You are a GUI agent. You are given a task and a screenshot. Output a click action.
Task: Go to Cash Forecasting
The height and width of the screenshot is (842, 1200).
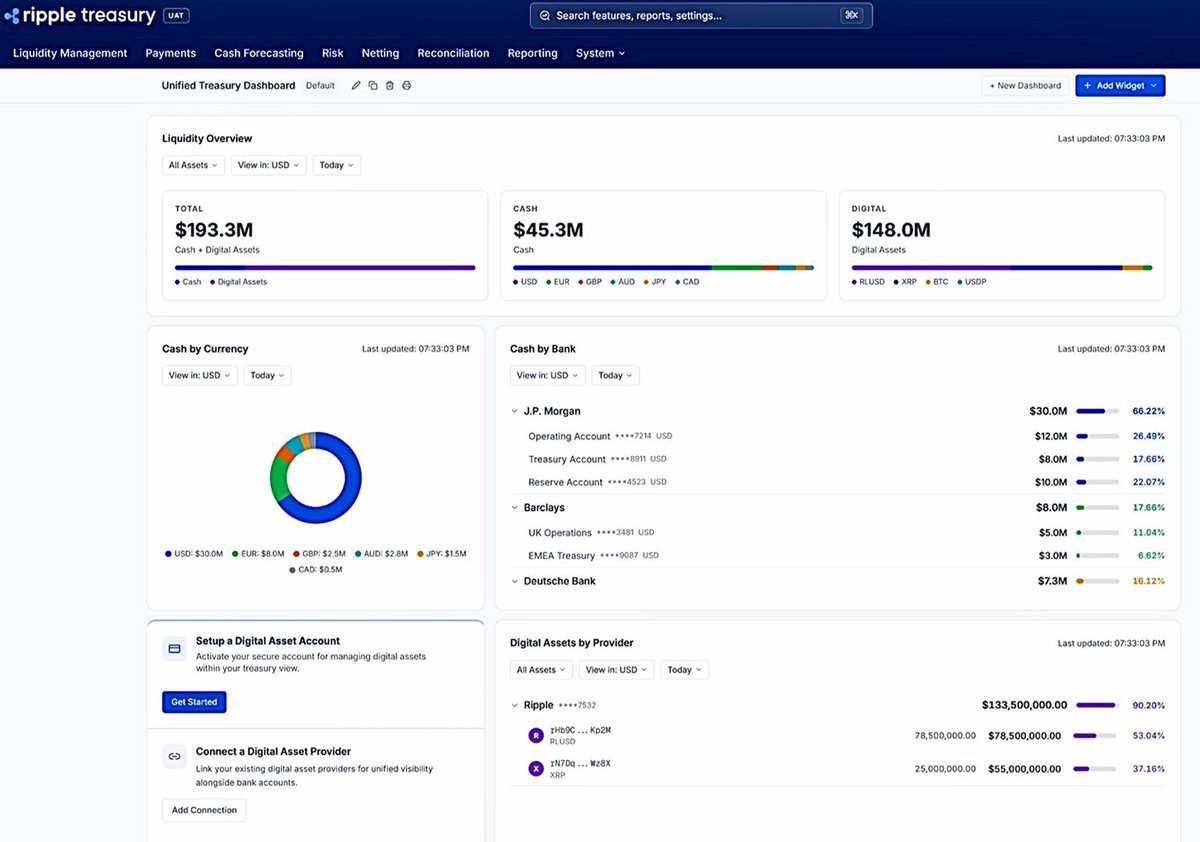coord(259,53)
